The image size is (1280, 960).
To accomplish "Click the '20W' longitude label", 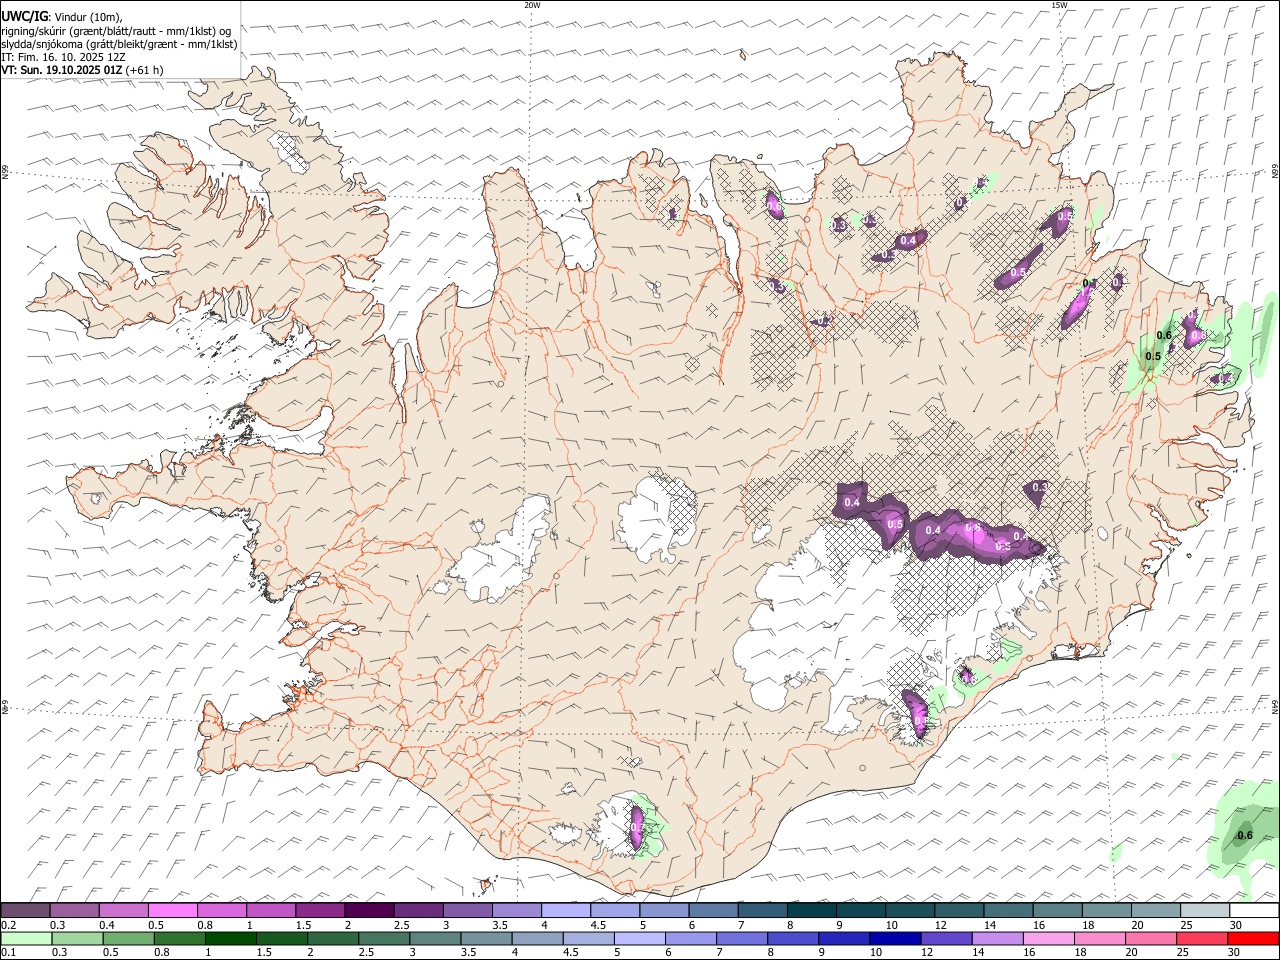I will click(532, 5).
